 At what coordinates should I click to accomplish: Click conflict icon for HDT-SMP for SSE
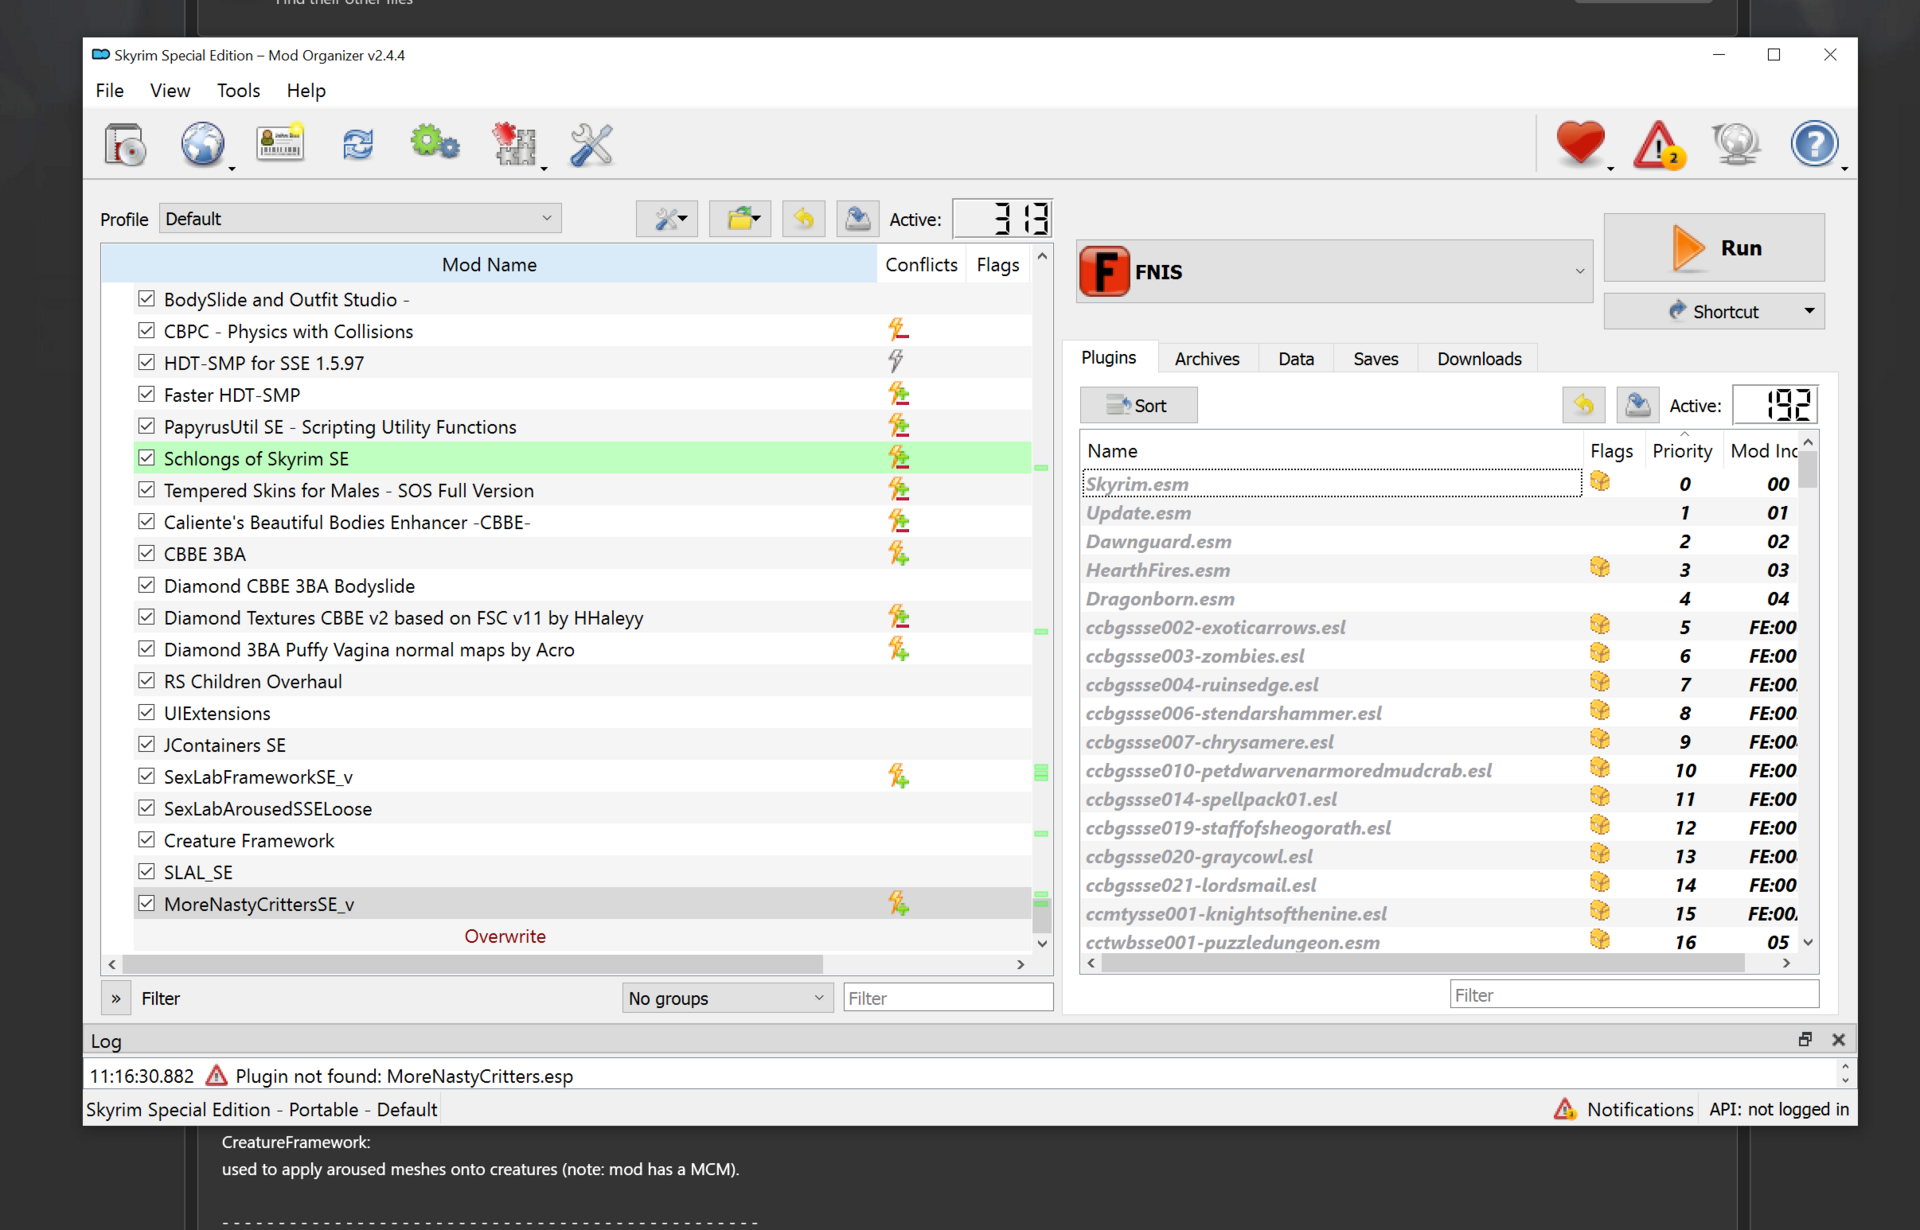point(896,362)
